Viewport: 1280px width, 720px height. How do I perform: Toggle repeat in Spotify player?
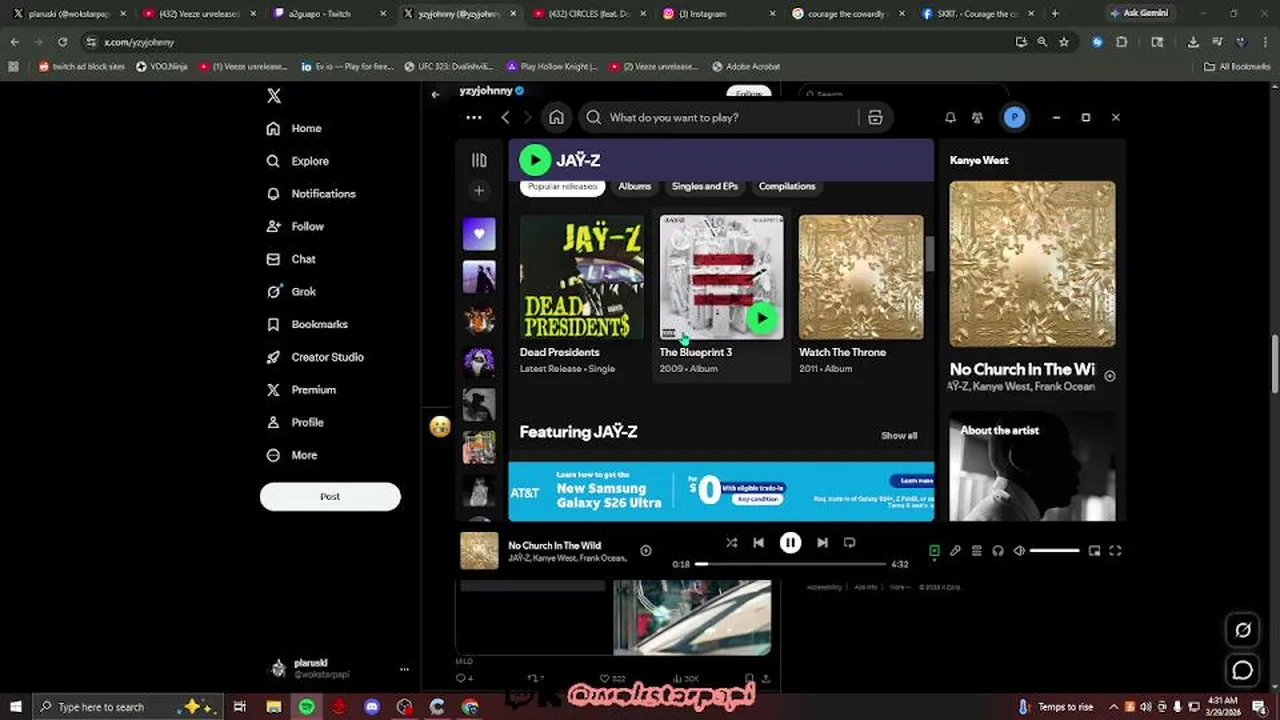[x=849, y=542]
